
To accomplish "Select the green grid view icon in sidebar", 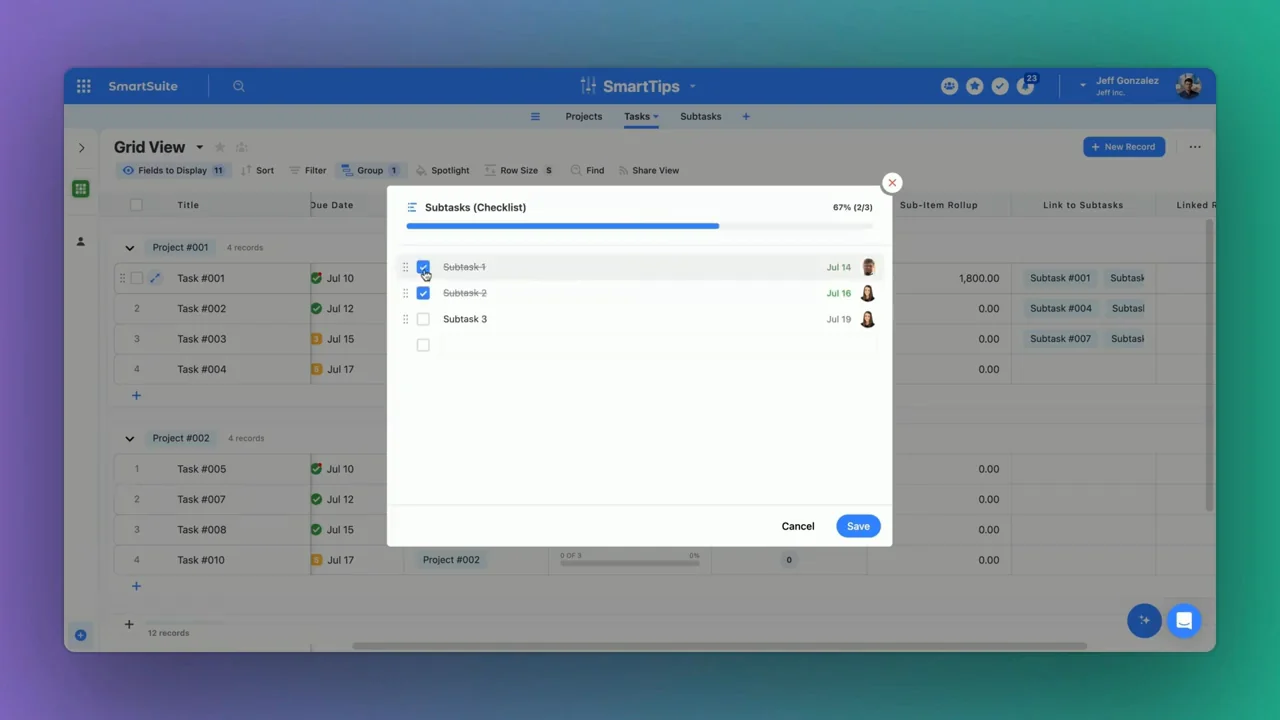I will (x=81, y=189).
